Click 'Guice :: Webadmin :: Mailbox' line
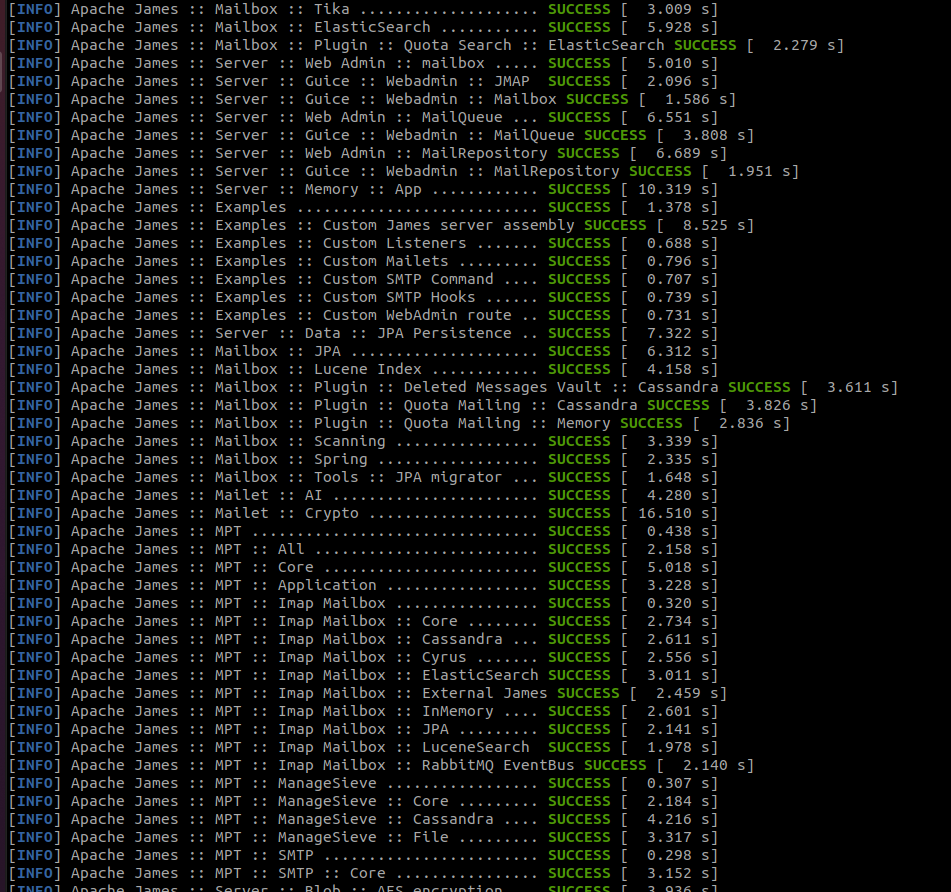951x892 pixels. (x=372, y=99)
